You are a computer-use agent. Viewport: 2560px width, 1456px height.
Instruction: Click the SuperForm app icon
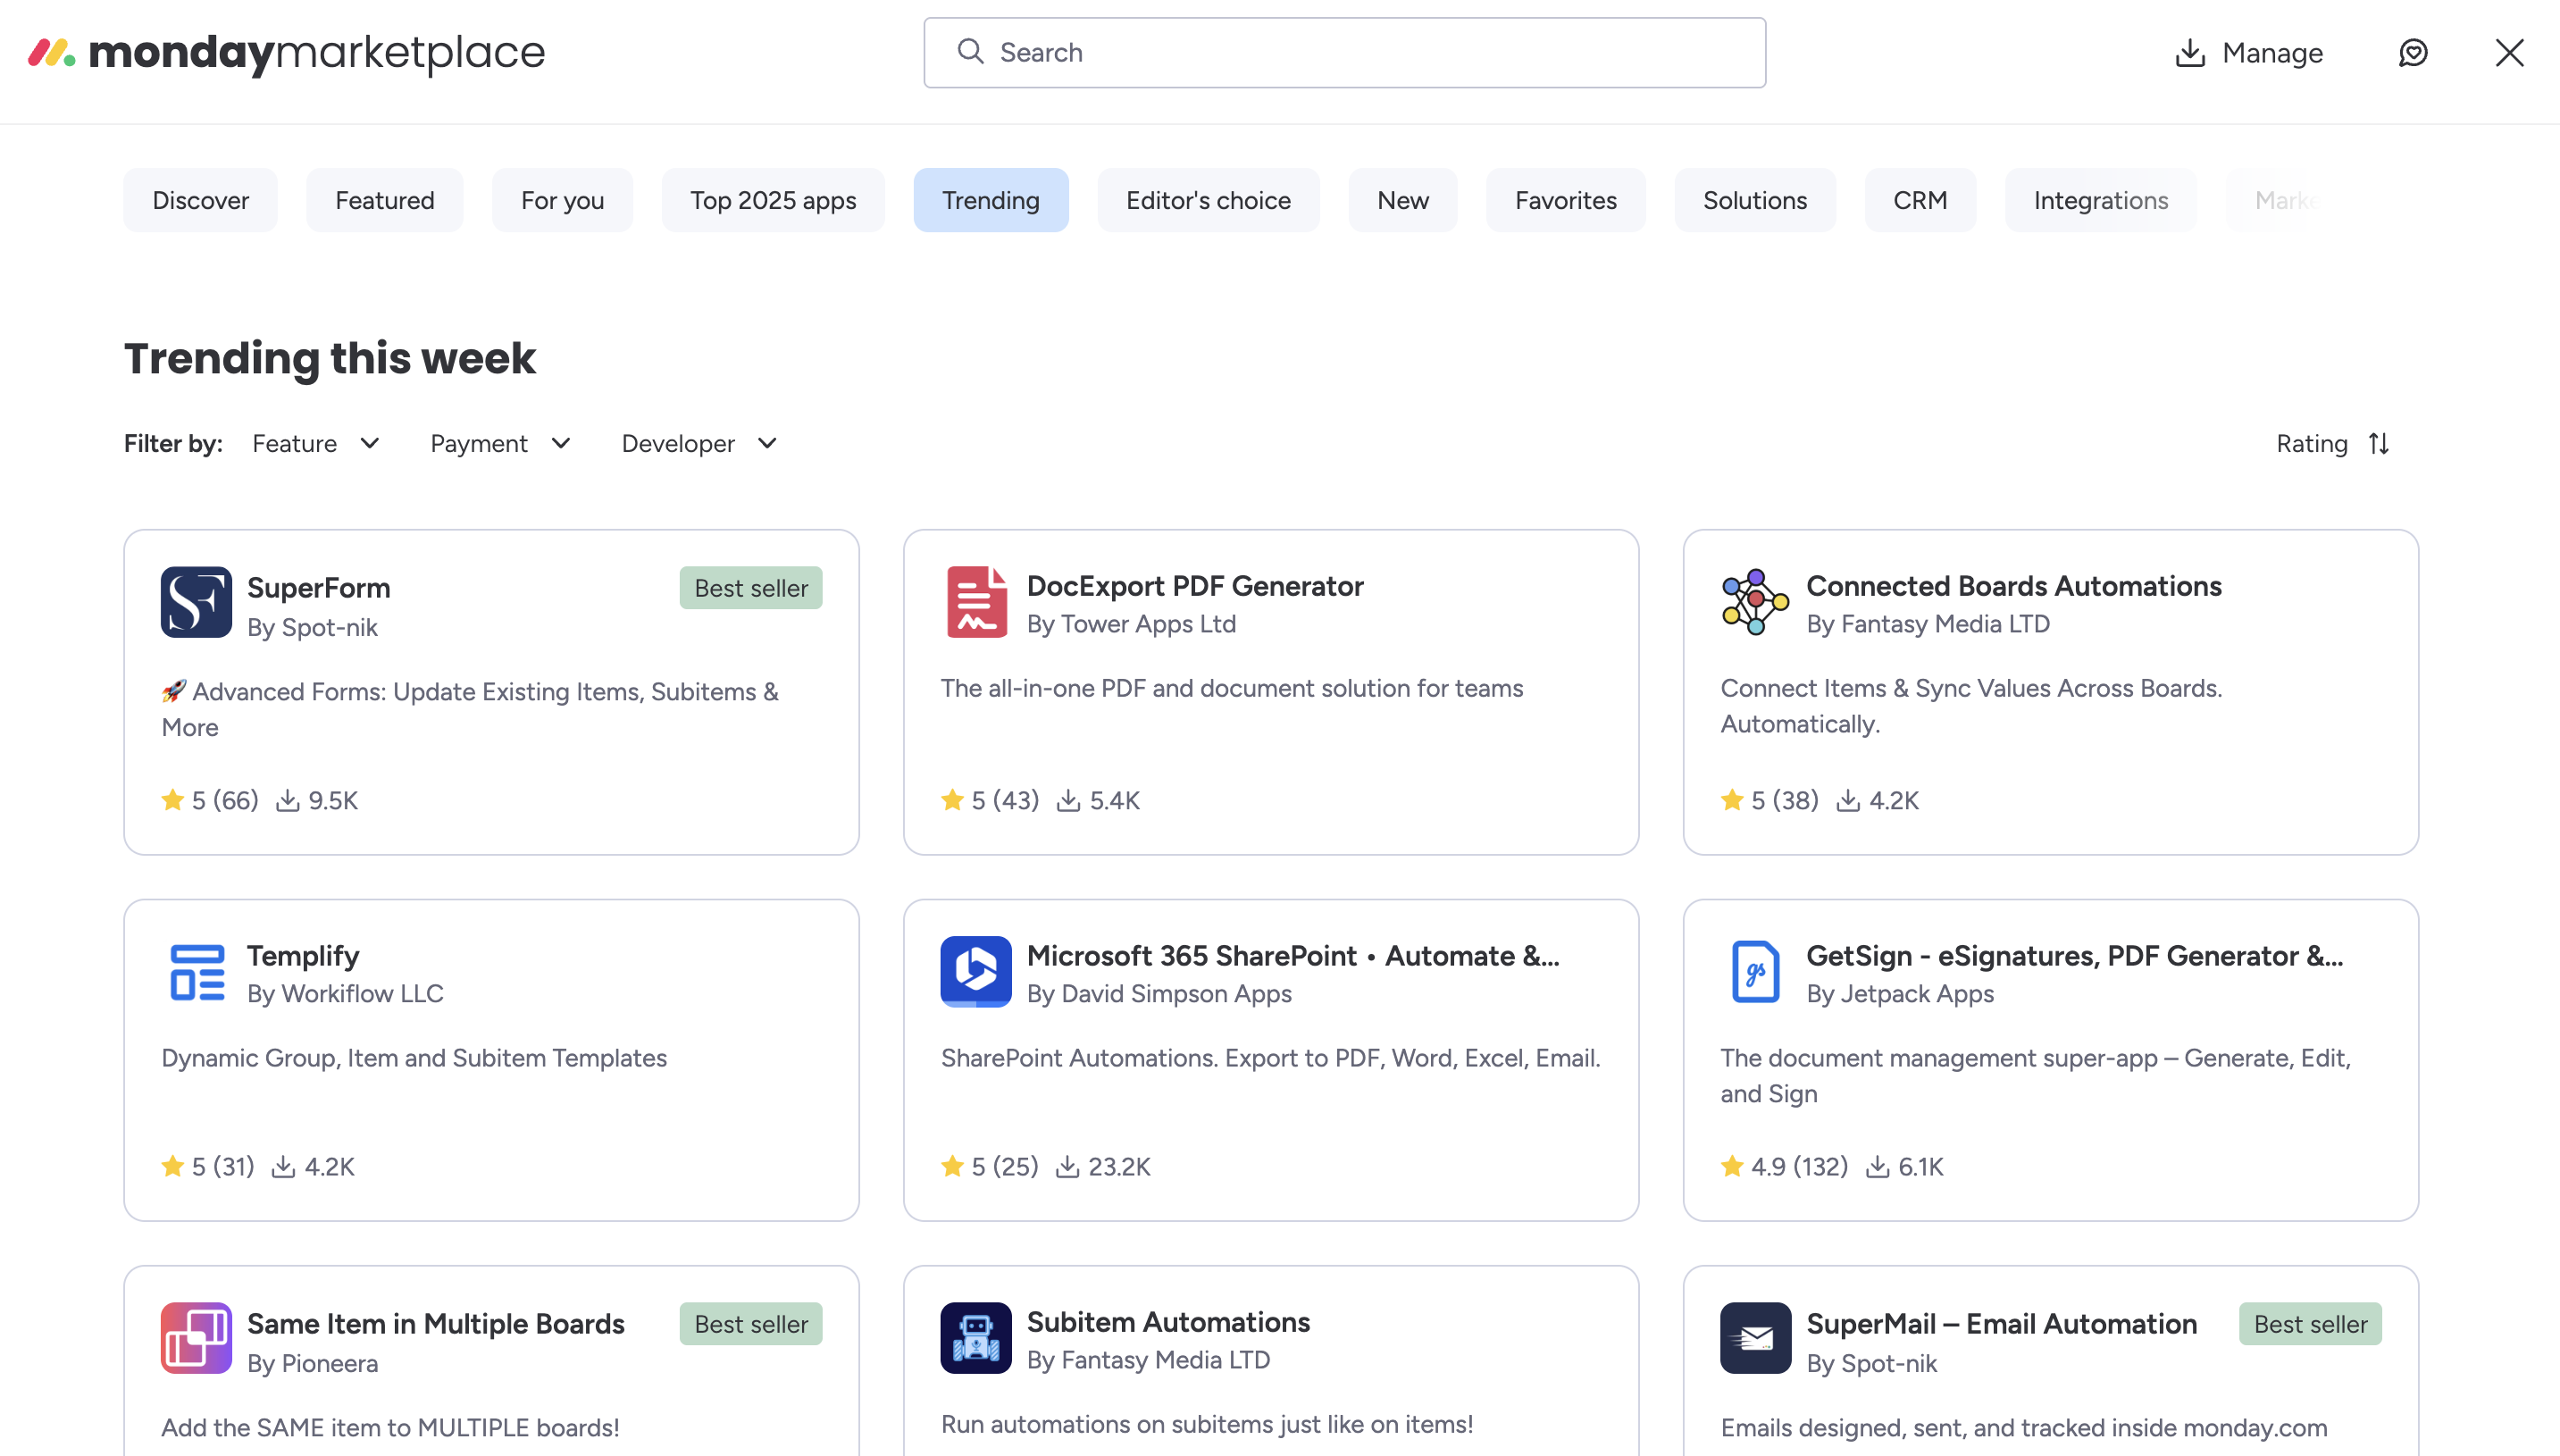pyautogui.click(x=196, y=602)
